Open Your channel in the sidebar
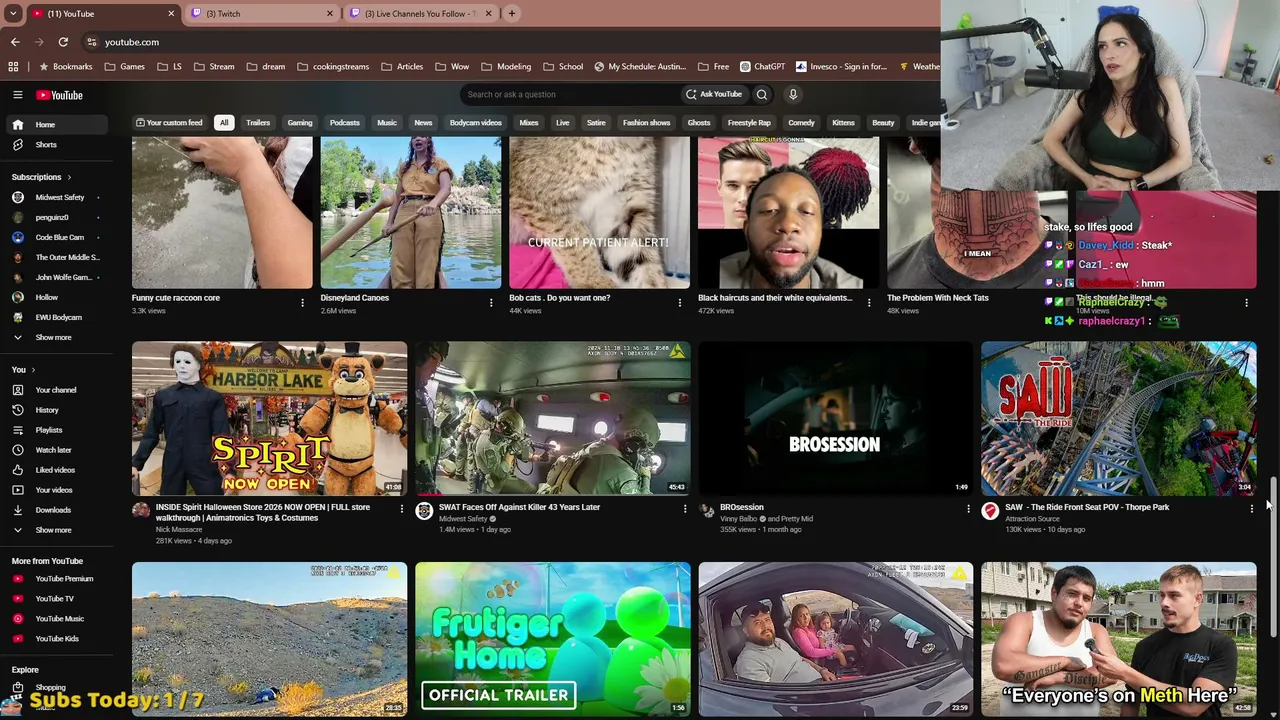The width and height of the screenshot is (1280, 720). pyautogui.click(x=56, y=390)
